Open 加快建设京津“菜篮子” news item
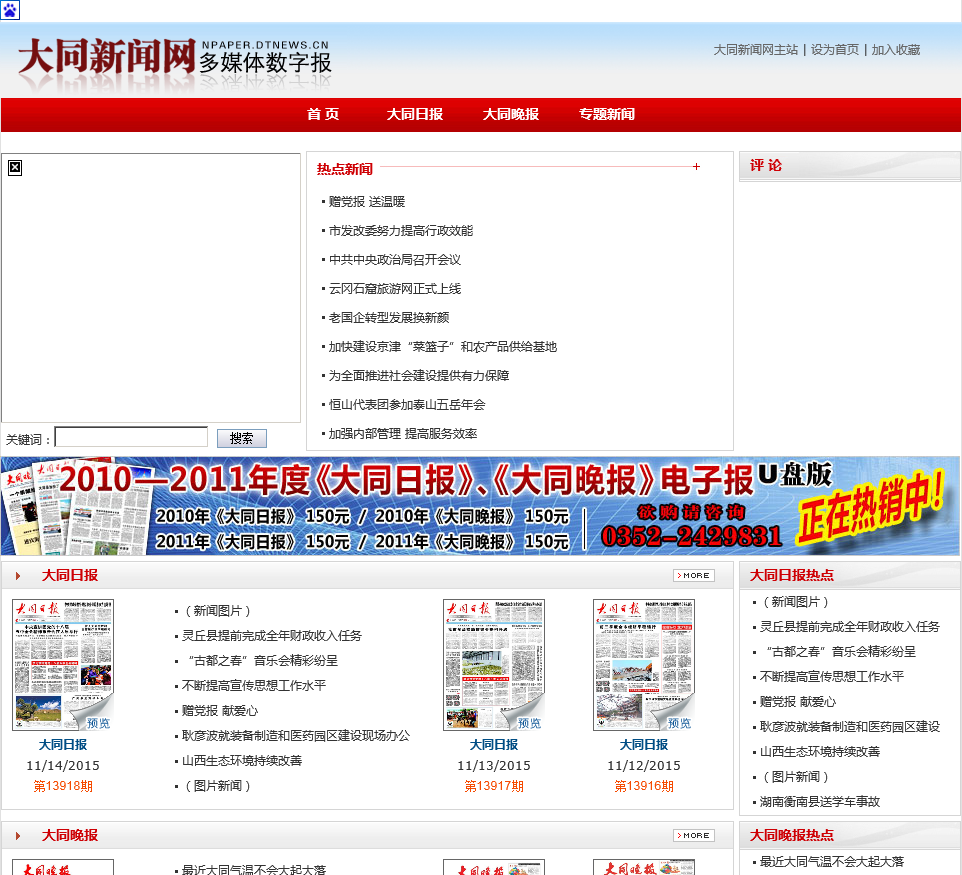Viewport: 962px width, 875px height. (442, 347)
